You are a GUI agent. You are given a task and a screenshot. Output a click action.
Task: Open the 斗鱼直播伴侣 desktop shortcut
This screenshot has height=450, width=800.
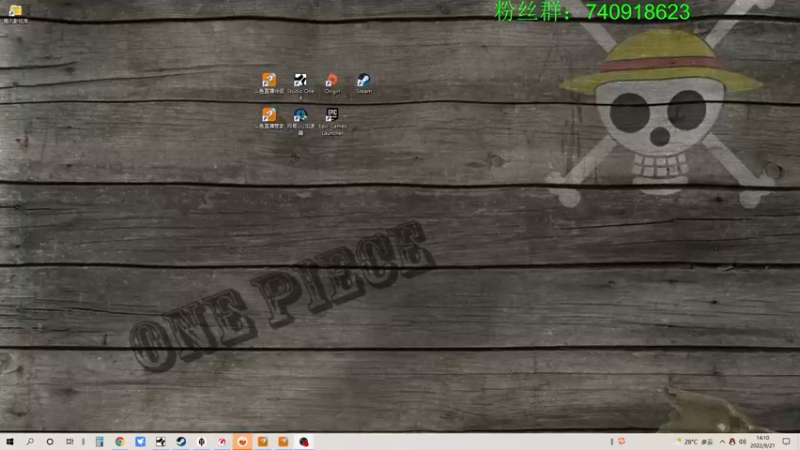point(269,83)
